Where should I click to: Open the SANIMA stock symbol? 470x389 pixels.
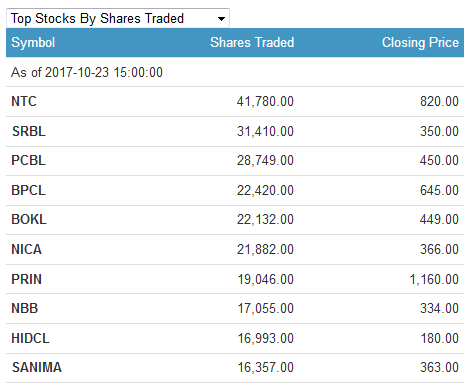pyautogui.click(x=37, y=367)
